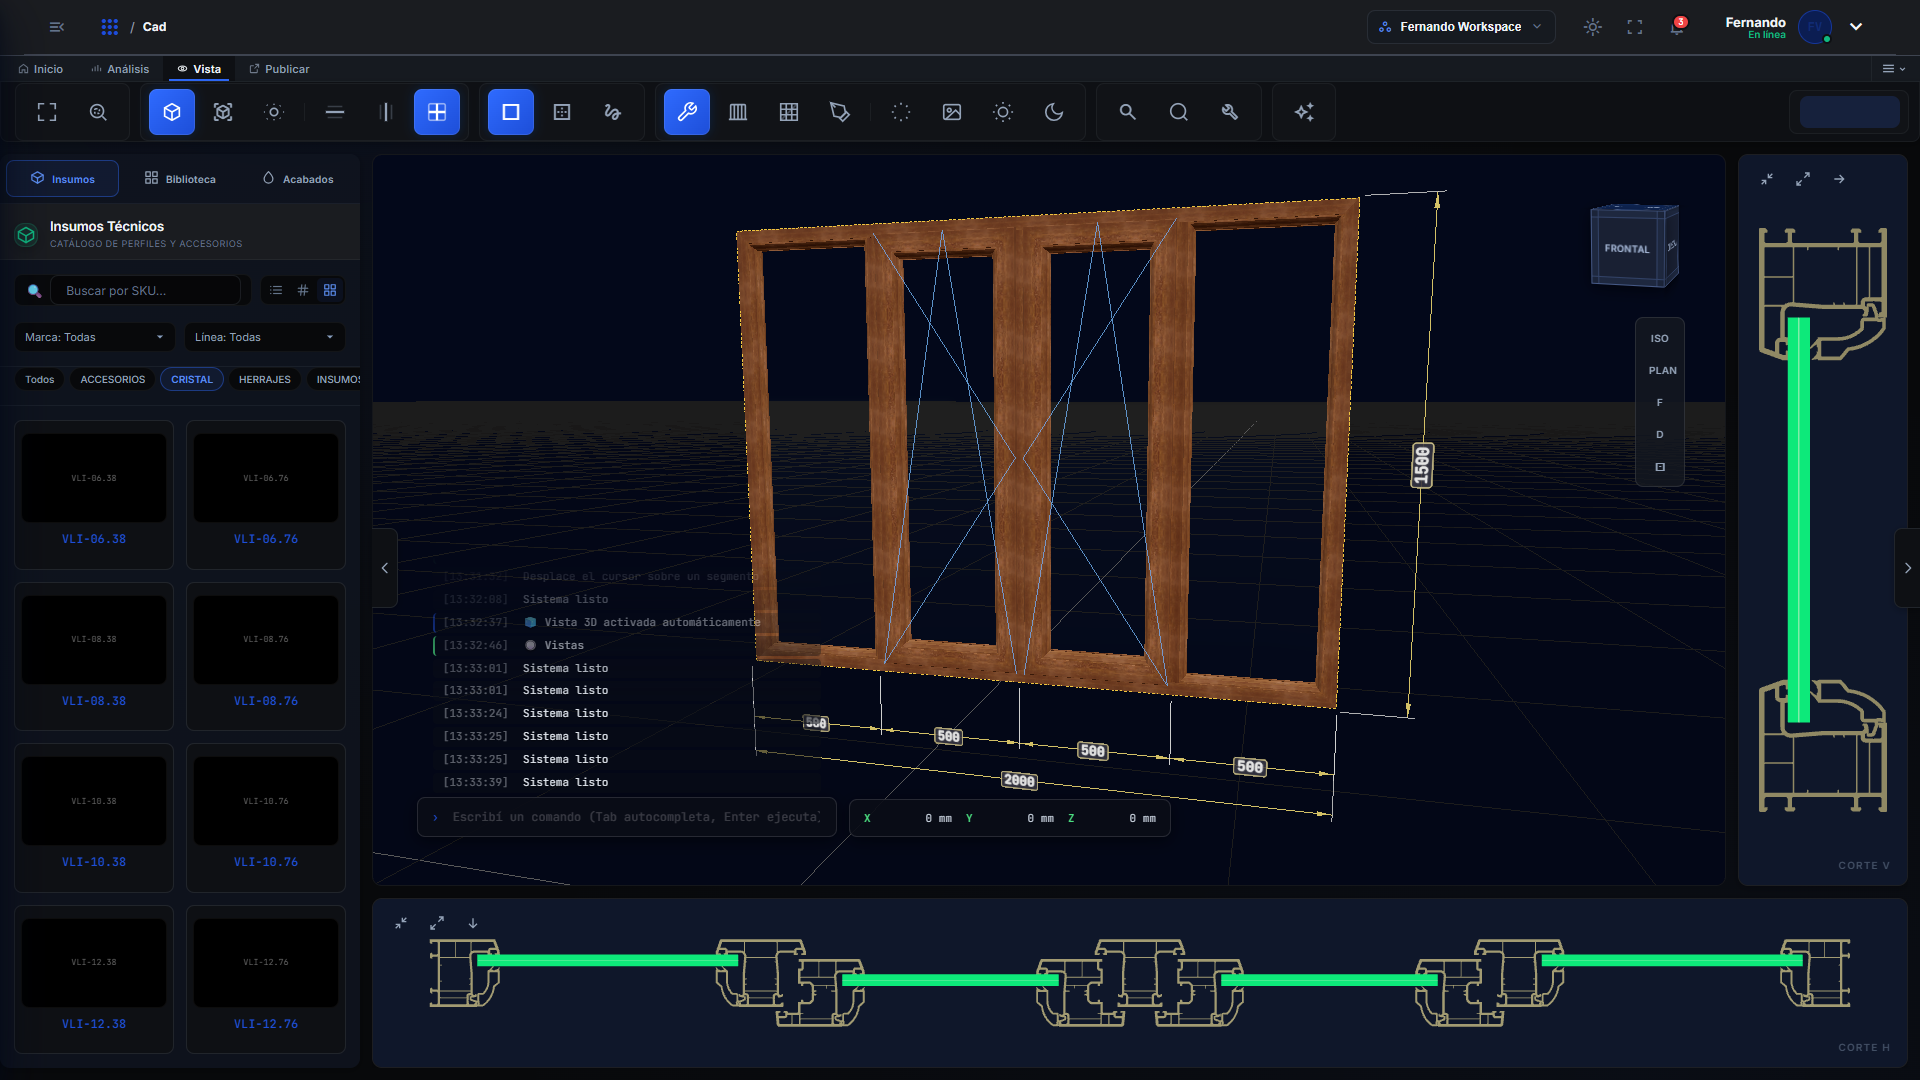Switch catalog to list view icon

(x=276, y=290)
